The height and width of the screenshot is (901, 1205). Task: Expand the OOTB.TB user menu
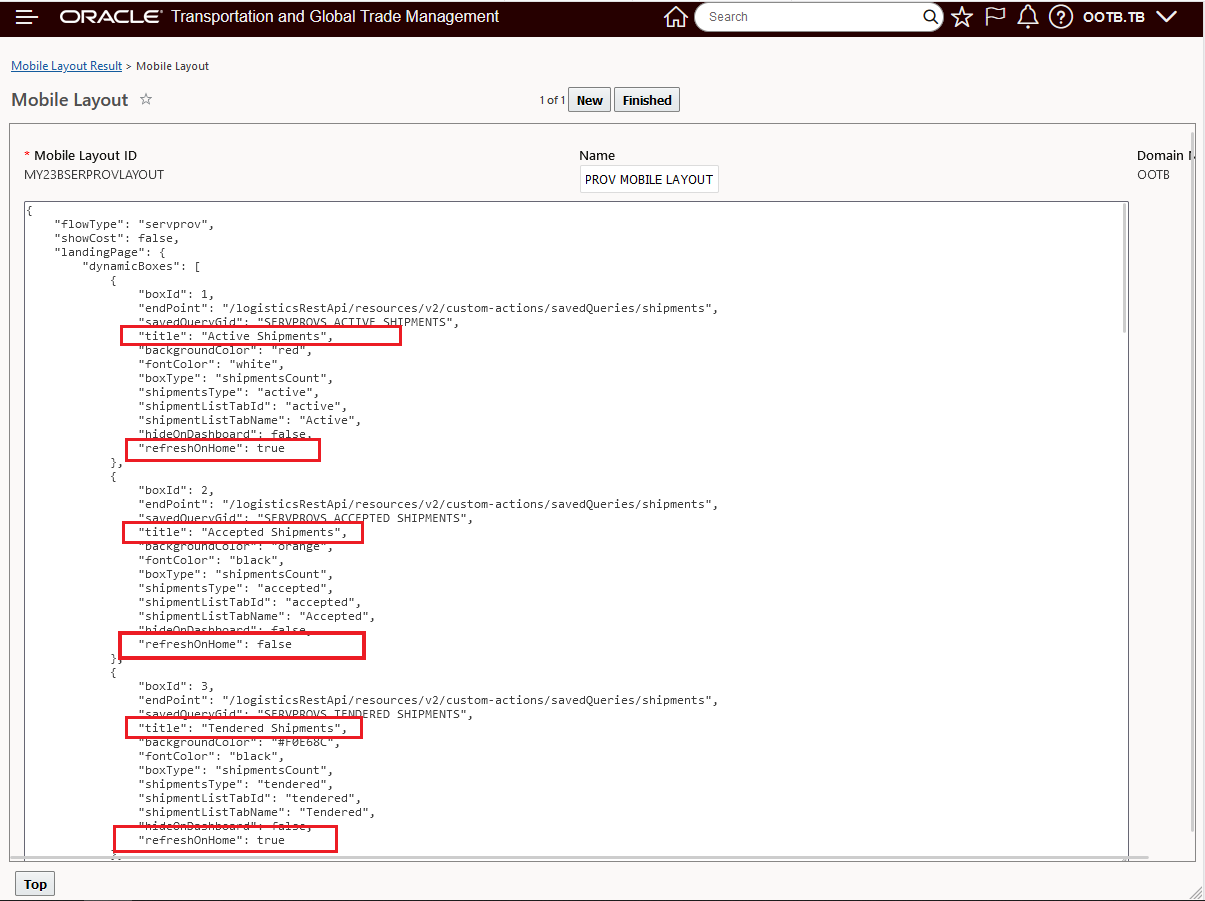coord(1130,17)
